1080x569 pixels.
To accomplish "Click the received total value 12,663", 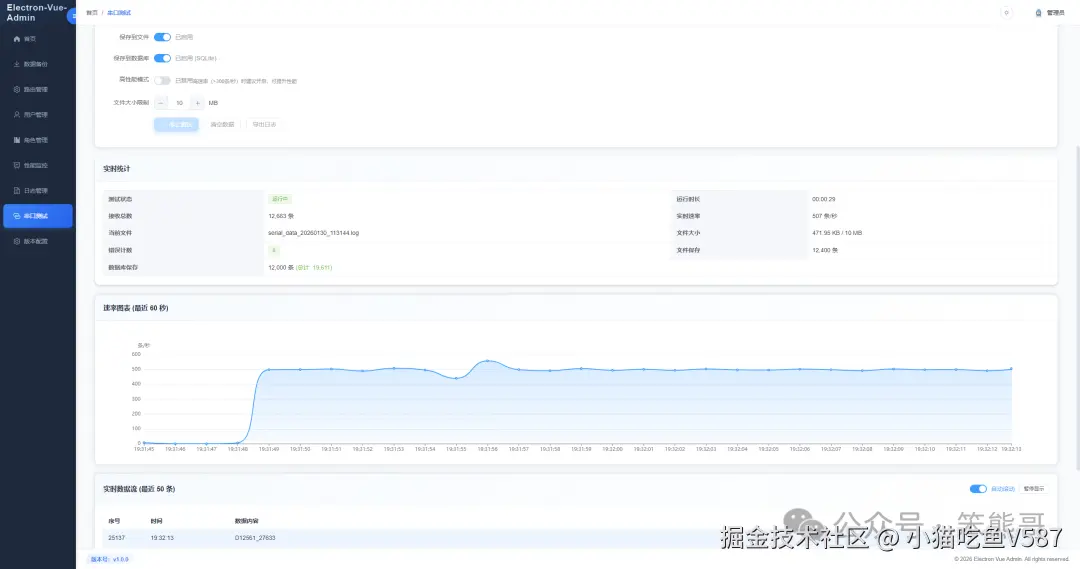I will 281,216.
